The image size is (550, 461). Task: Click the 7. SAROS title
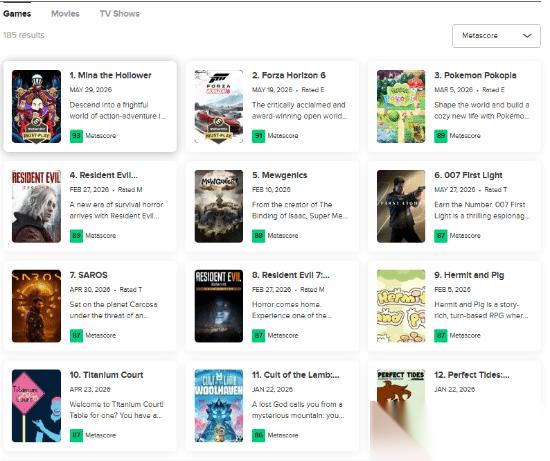pos(88,275)
